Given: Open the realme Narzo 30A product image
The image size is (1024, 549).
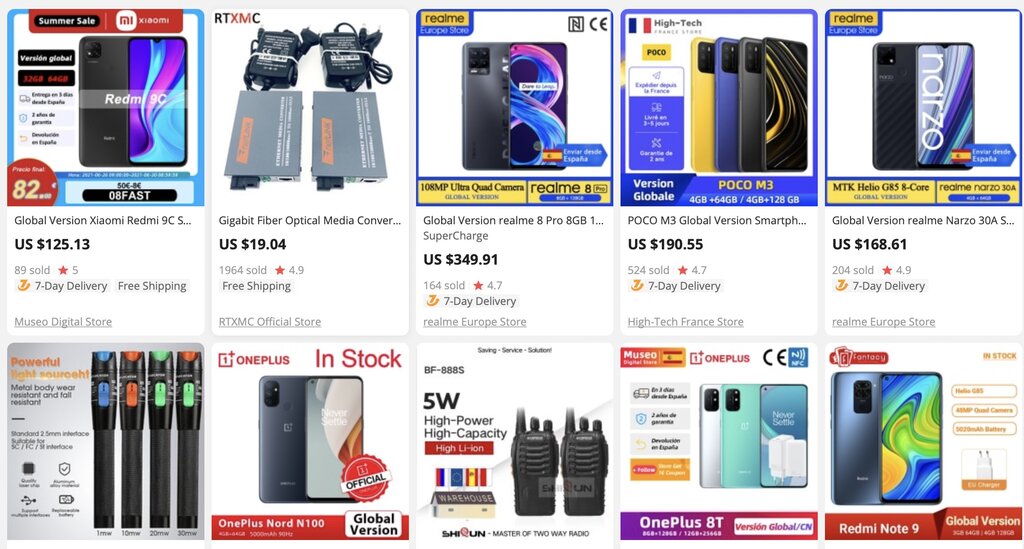Looking at the screenshot, I should coord(923,108).
